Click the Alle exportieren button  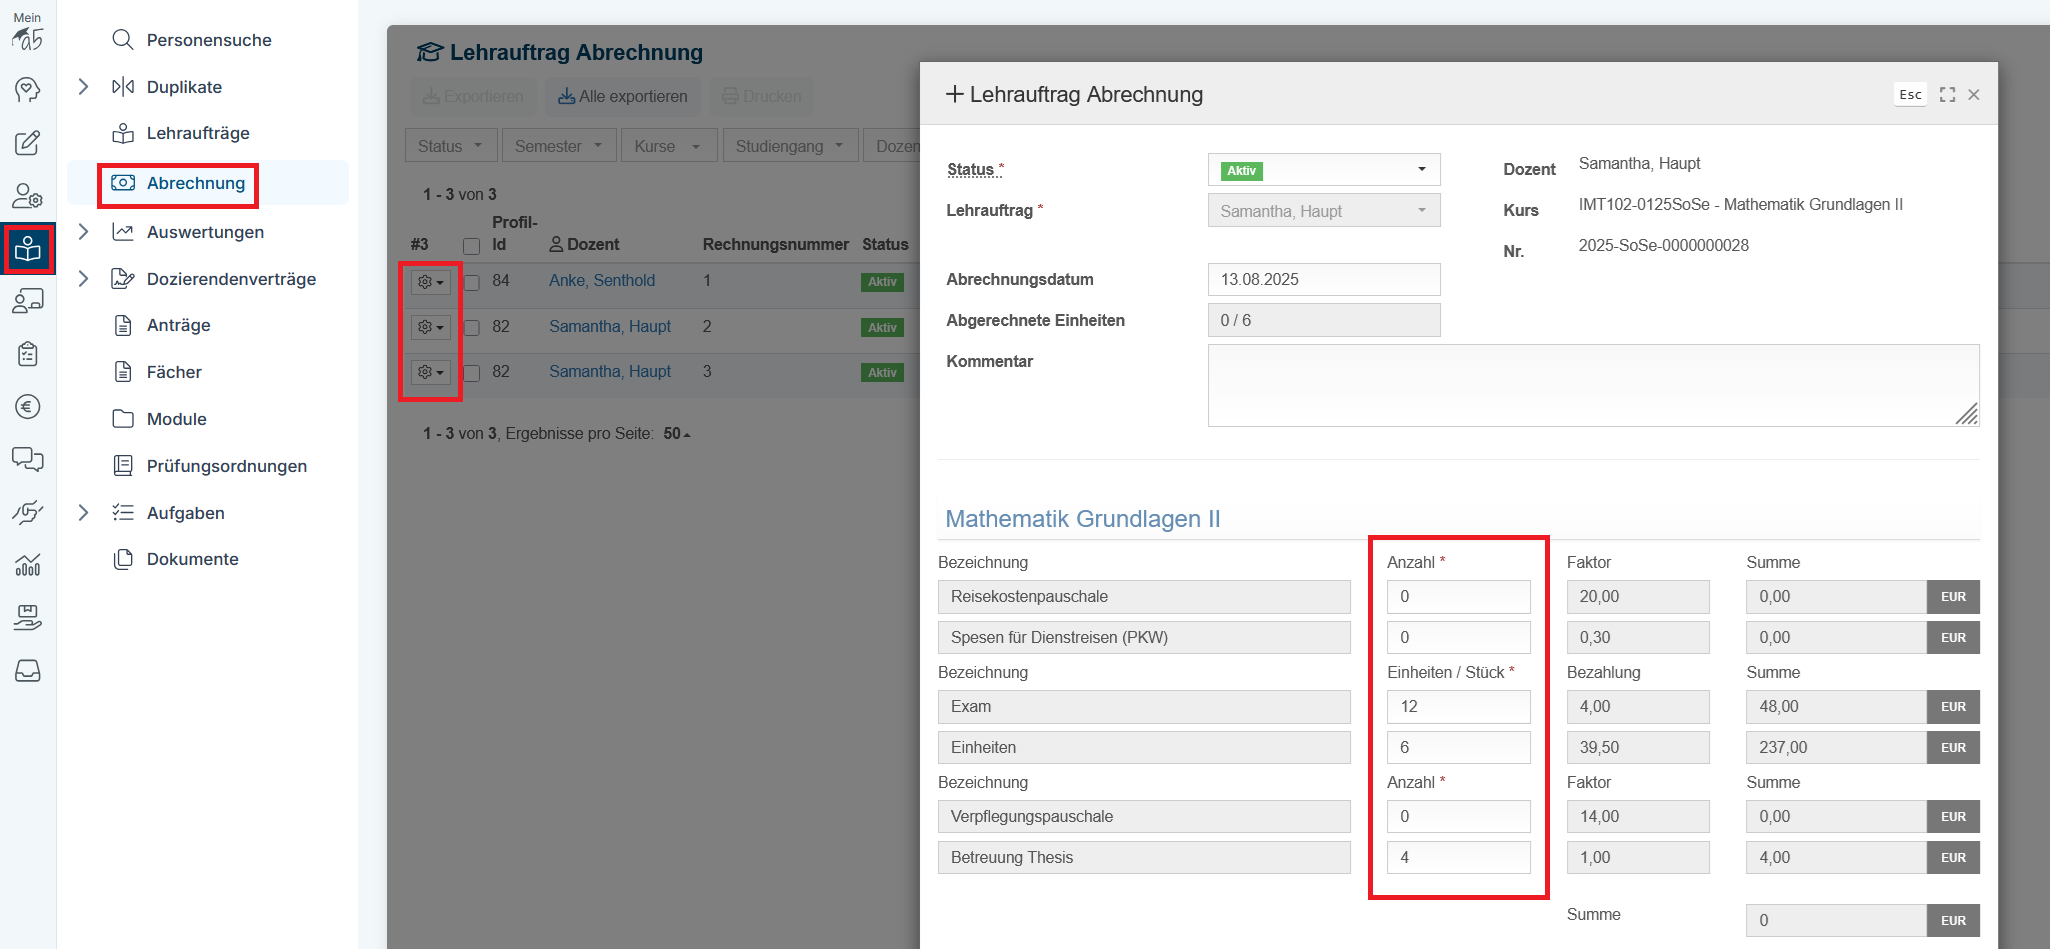pos(622,96)
